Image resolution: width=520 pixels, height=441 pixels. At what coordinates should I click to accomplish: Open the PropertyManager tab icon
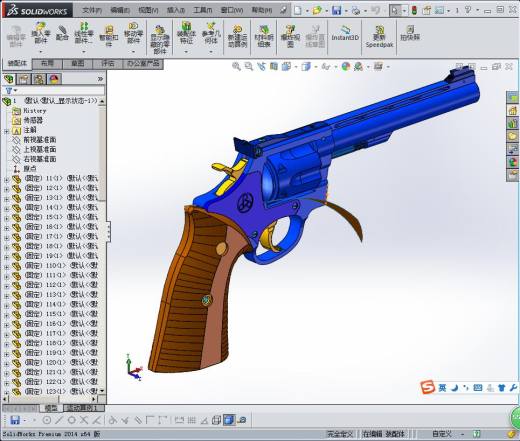click(24, 79)
